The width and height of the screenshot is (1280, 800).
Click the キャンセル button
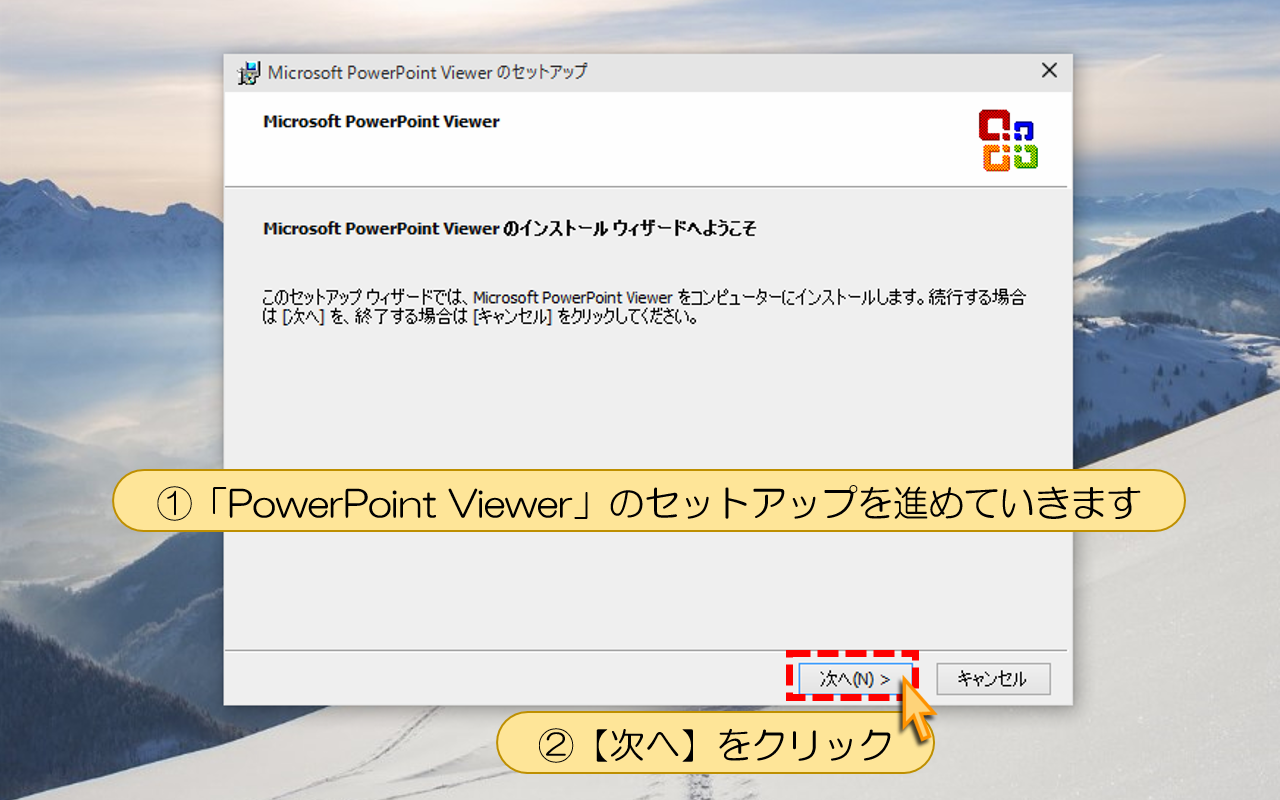[x=993, y=678]
